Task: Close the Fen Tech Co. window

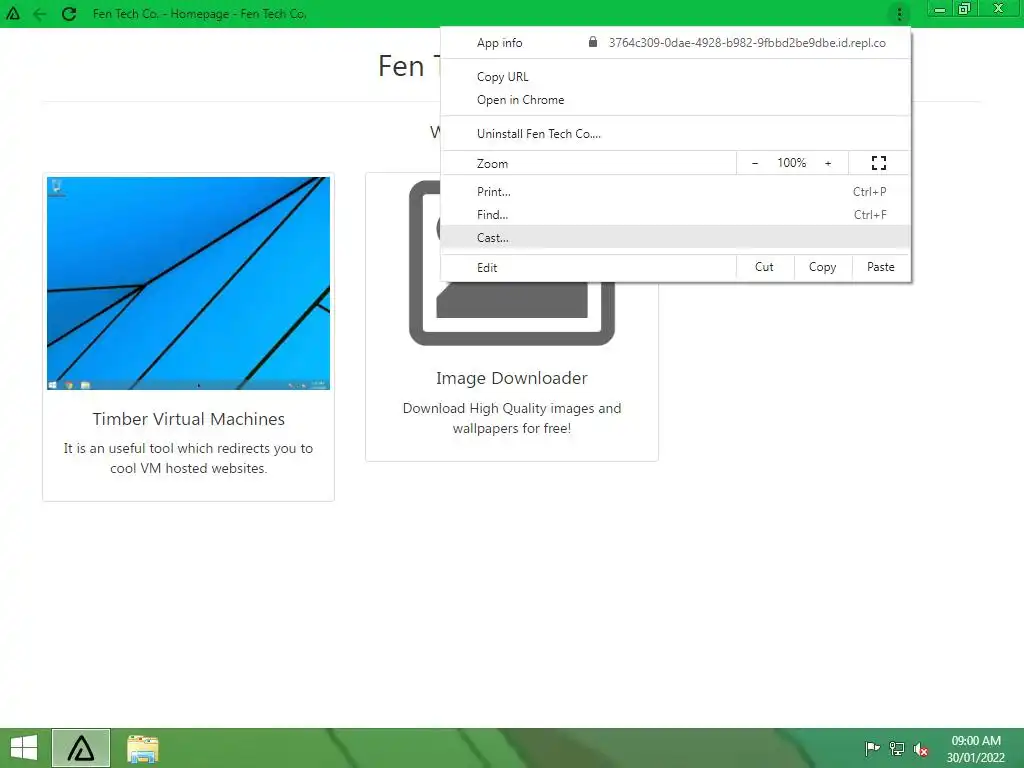Action: (999, 8)
